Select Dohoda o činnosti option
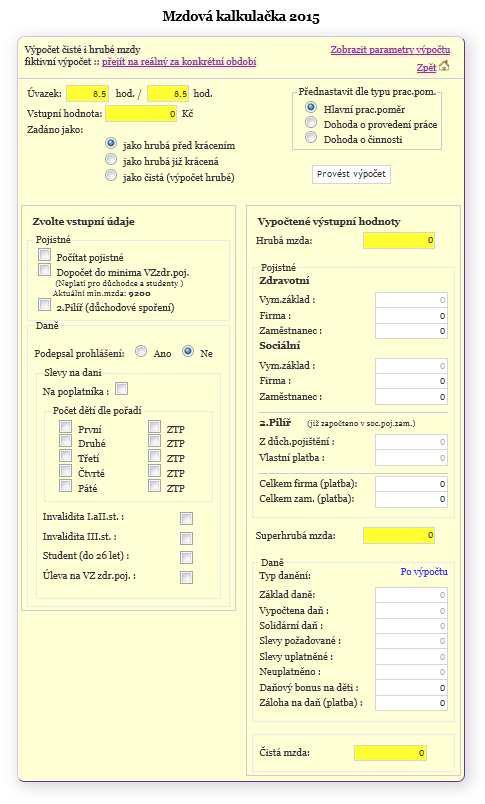 (x=311, y=137)
